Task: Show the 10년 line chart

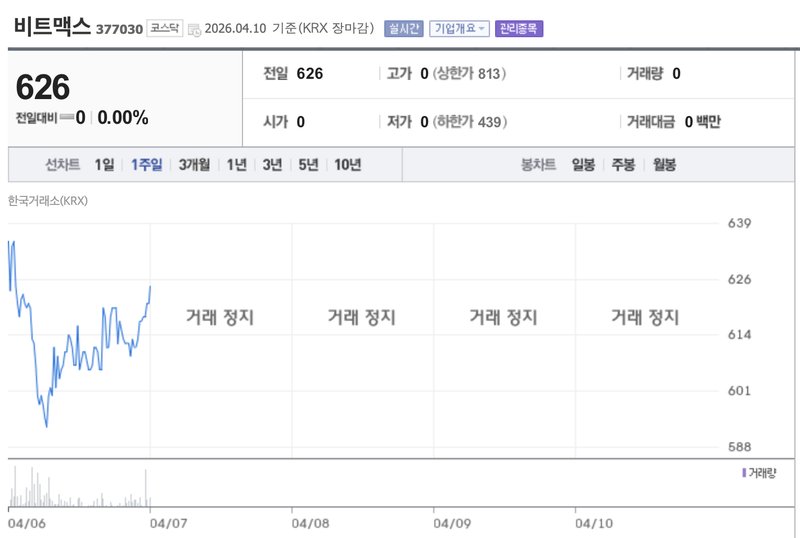Action: pos(347,165)
